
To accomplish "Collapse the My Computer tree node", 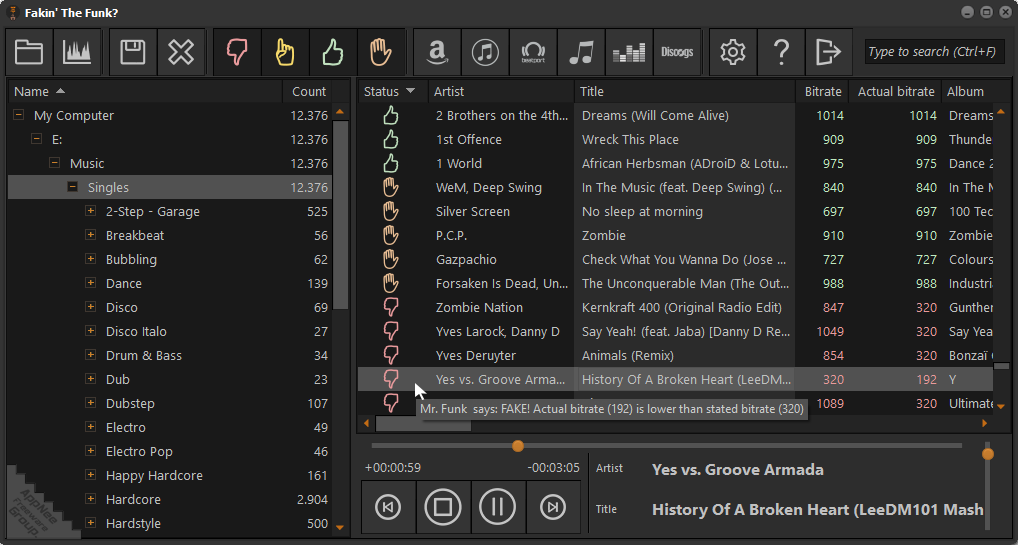I will (x=19, y=116).
